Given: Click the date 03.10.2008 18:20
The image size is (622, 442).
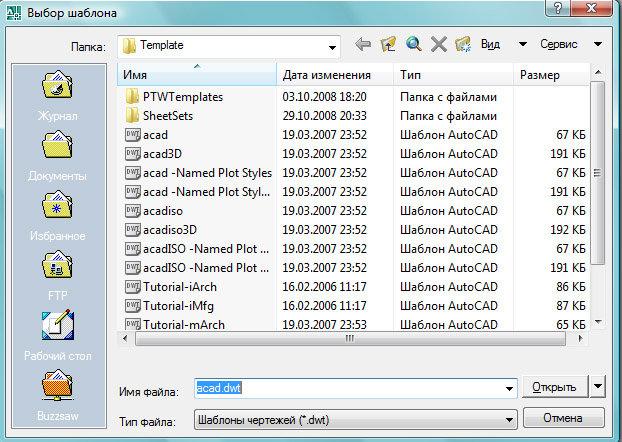Looking at the screenshot, I should click(x=324, y=96).
